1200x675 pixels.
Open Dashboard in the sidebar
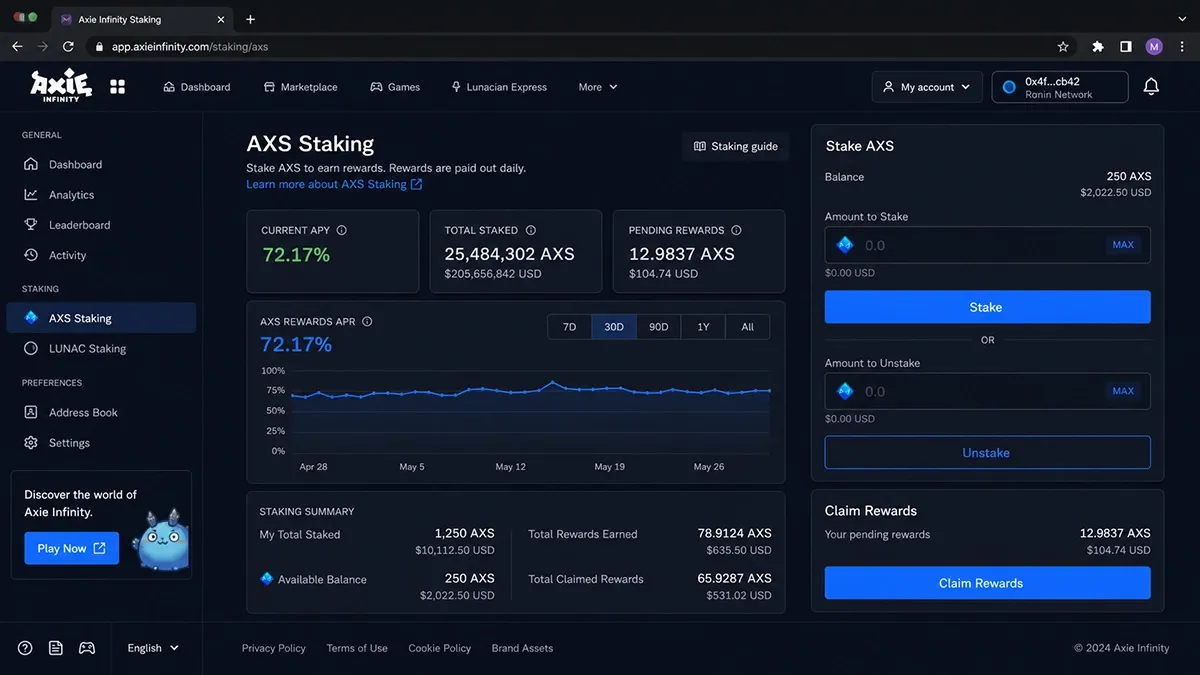coord(101,164)
